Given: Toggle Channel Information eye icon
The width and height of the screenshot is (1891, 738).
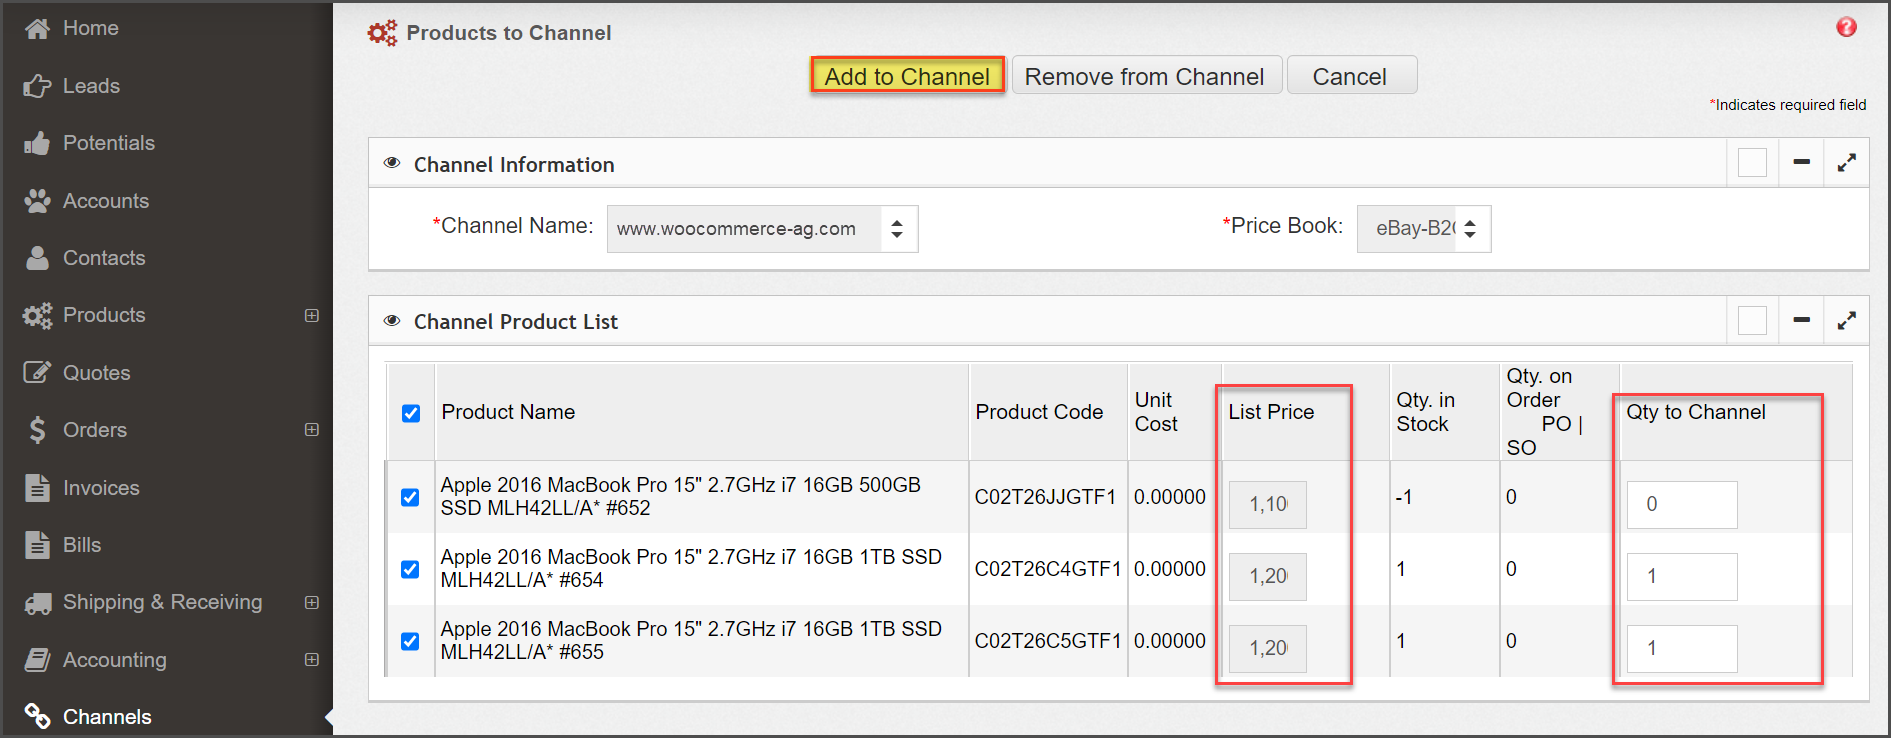Looking at the screenshot, I should pos(392,163).
